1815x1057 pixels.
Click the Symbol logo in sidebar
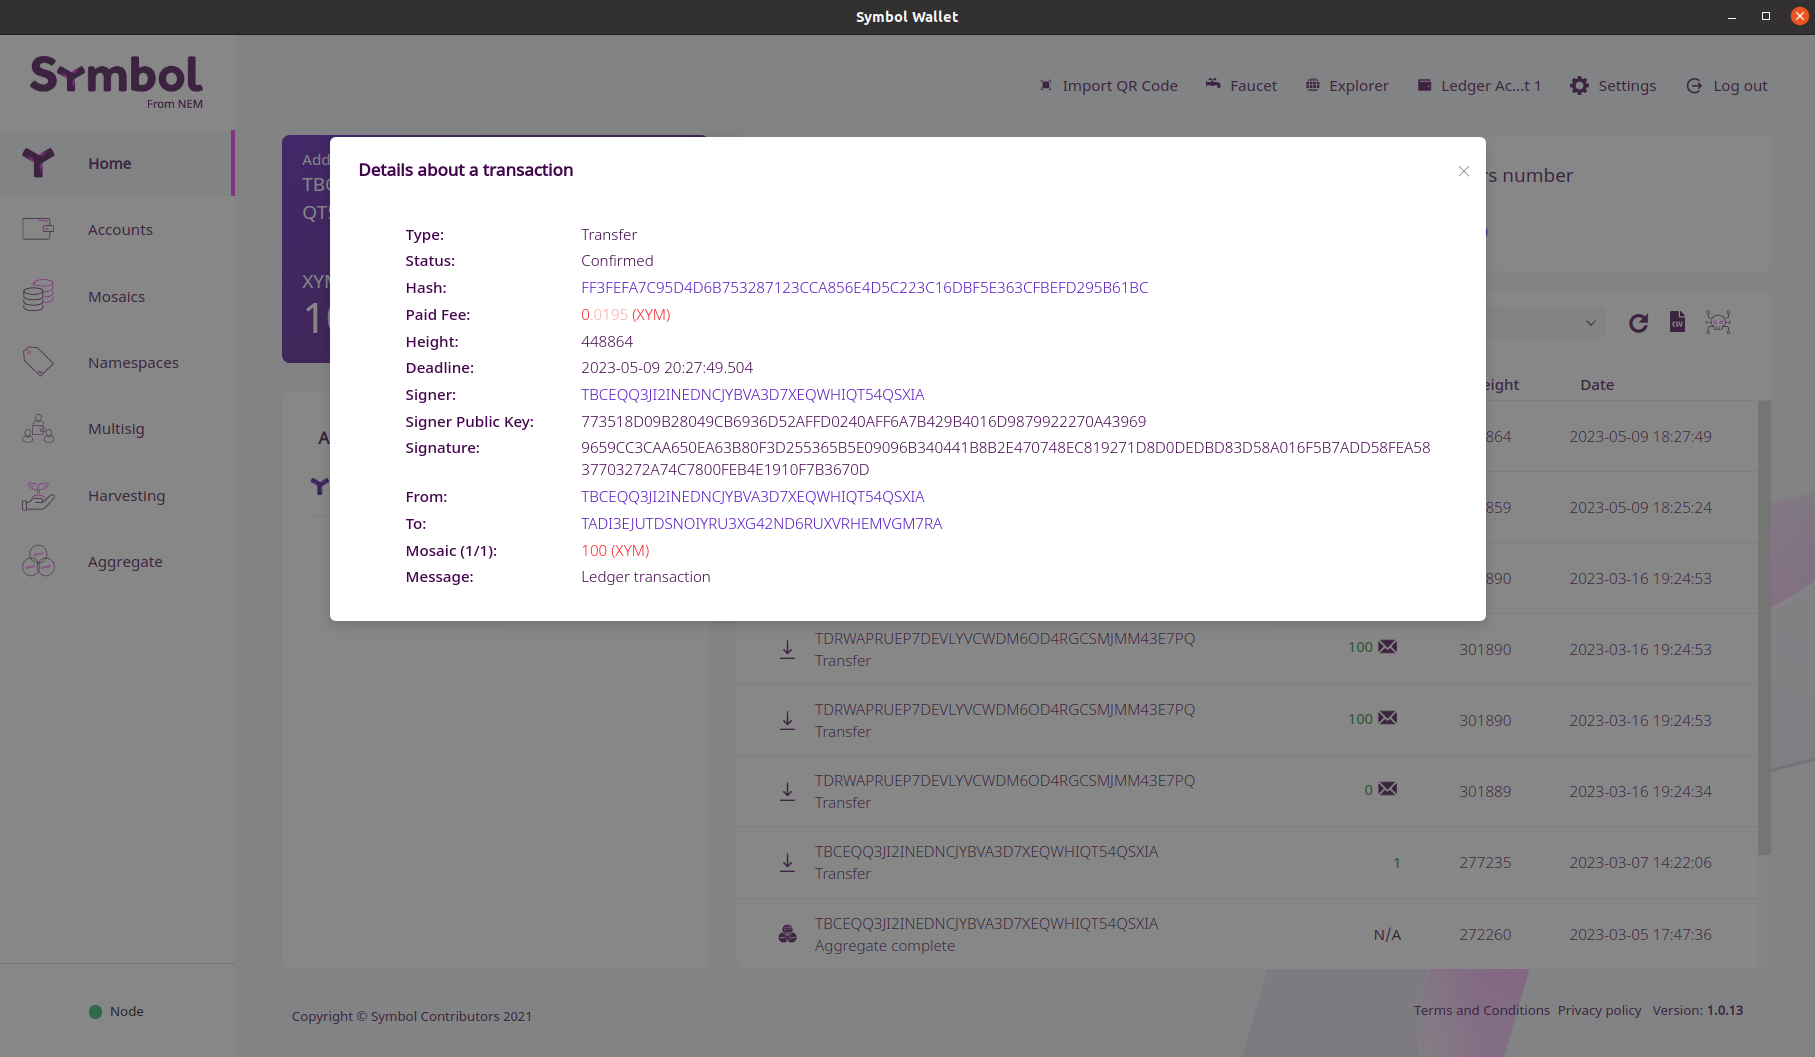click(116, 81)
